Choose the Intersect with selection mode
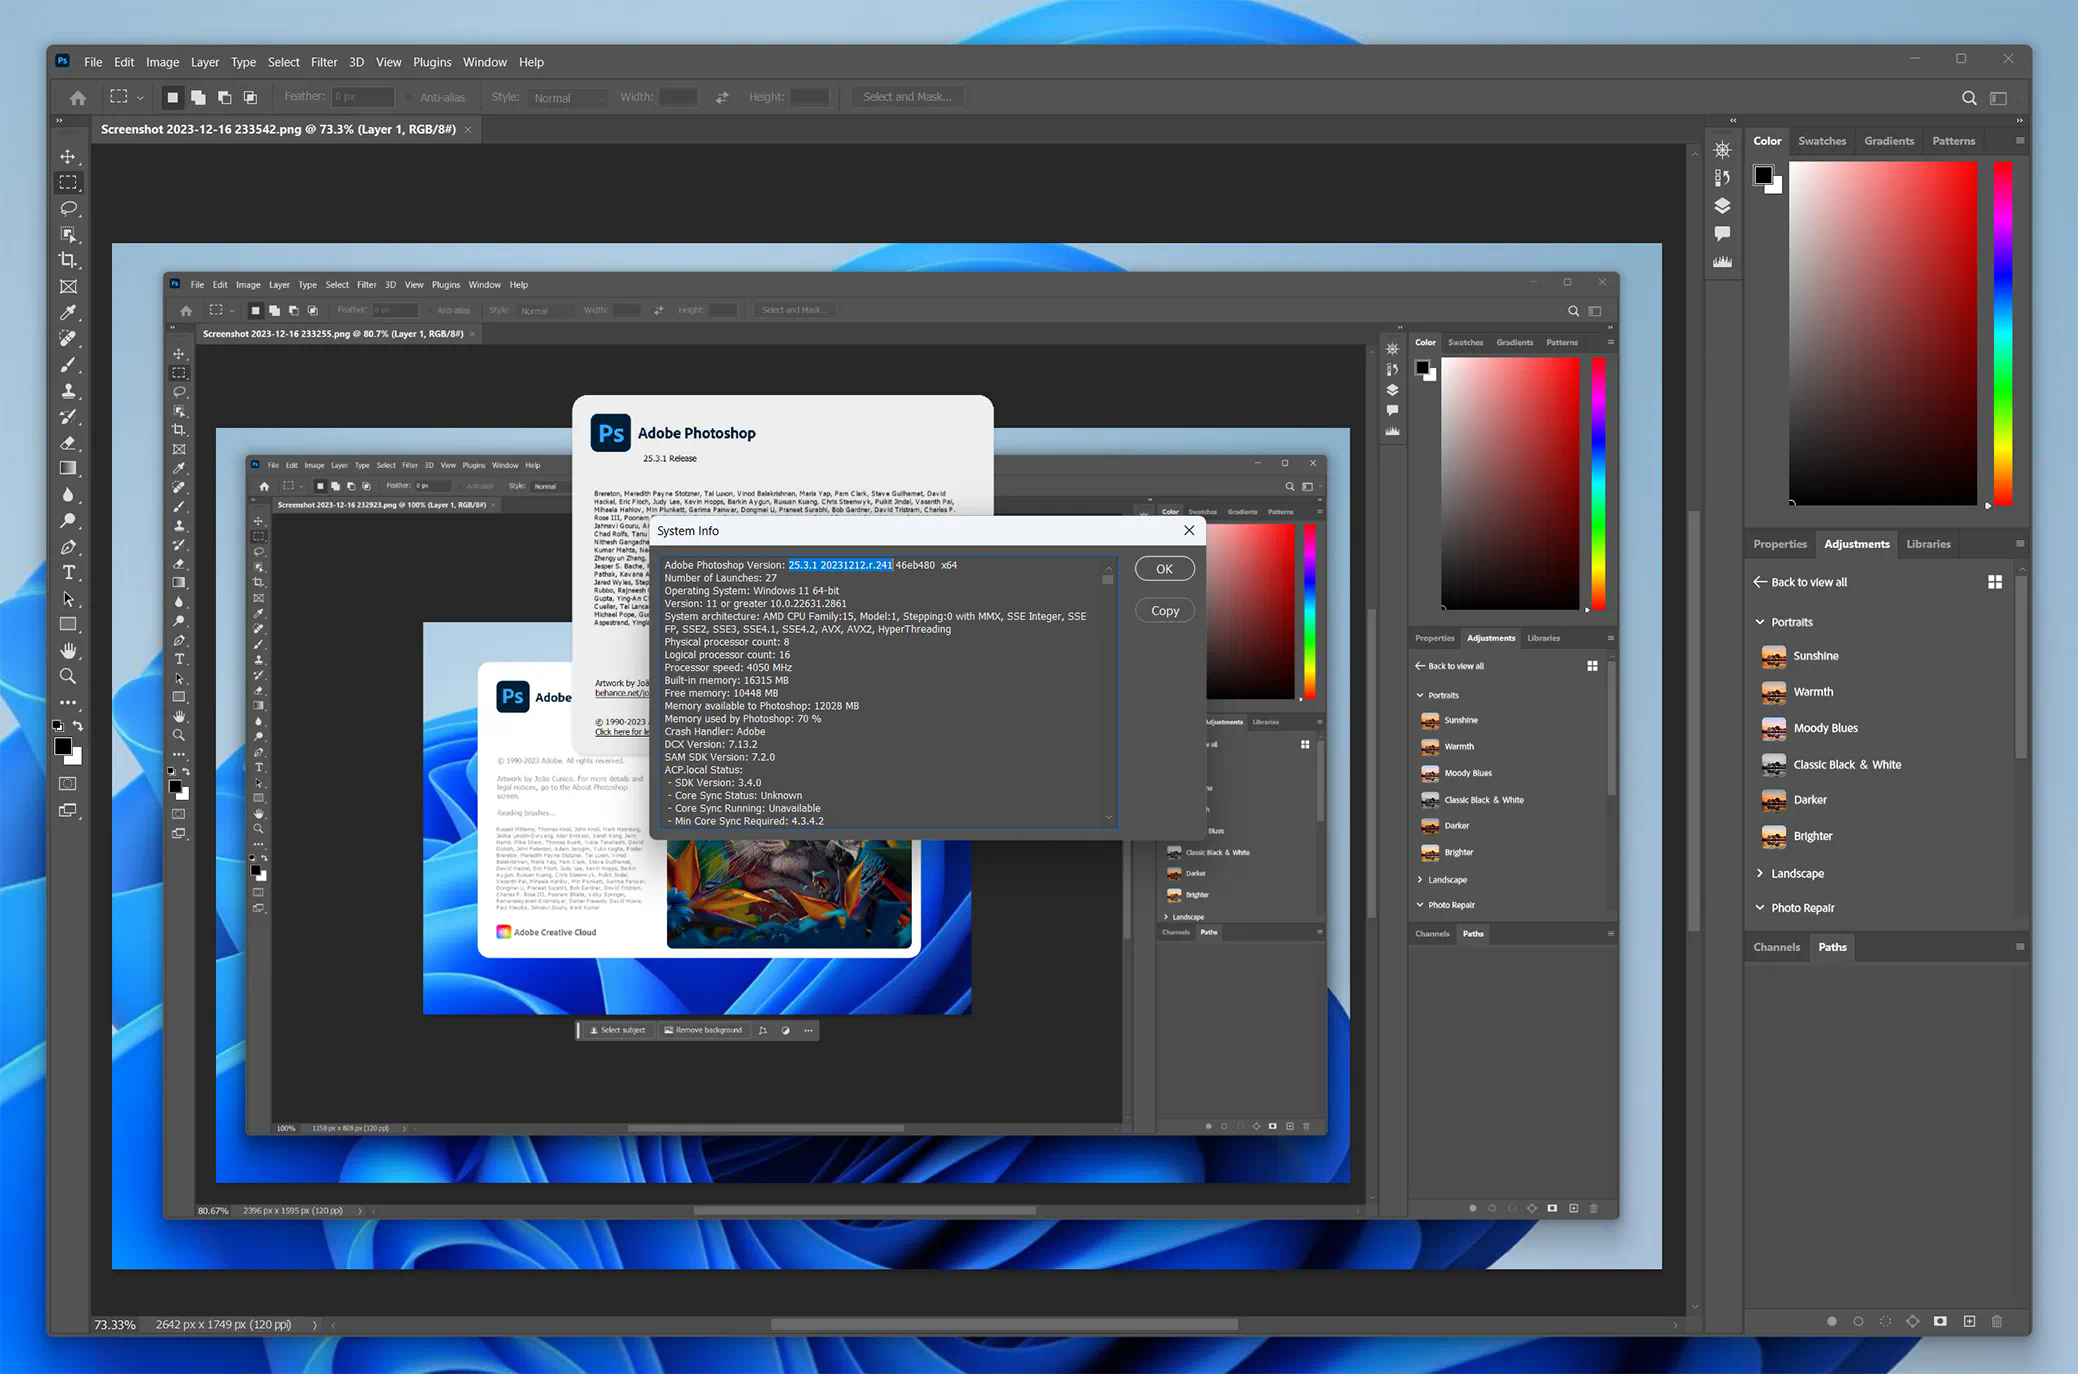The width and height of the screenshot is (2078, 1374). point(250,97)
